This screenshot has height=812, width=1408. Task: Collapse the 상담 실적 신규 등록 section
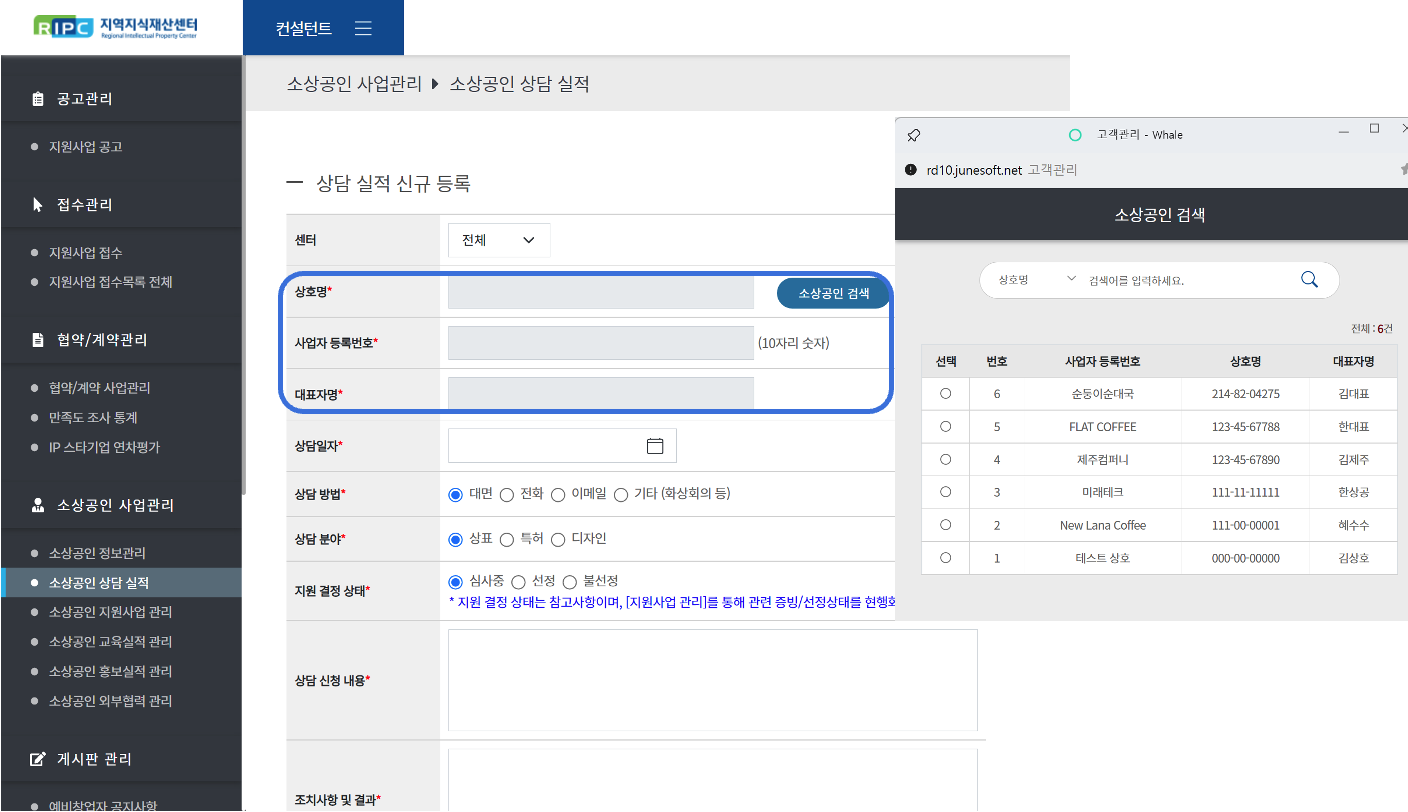pyautogui.click(x=294, y=183)
